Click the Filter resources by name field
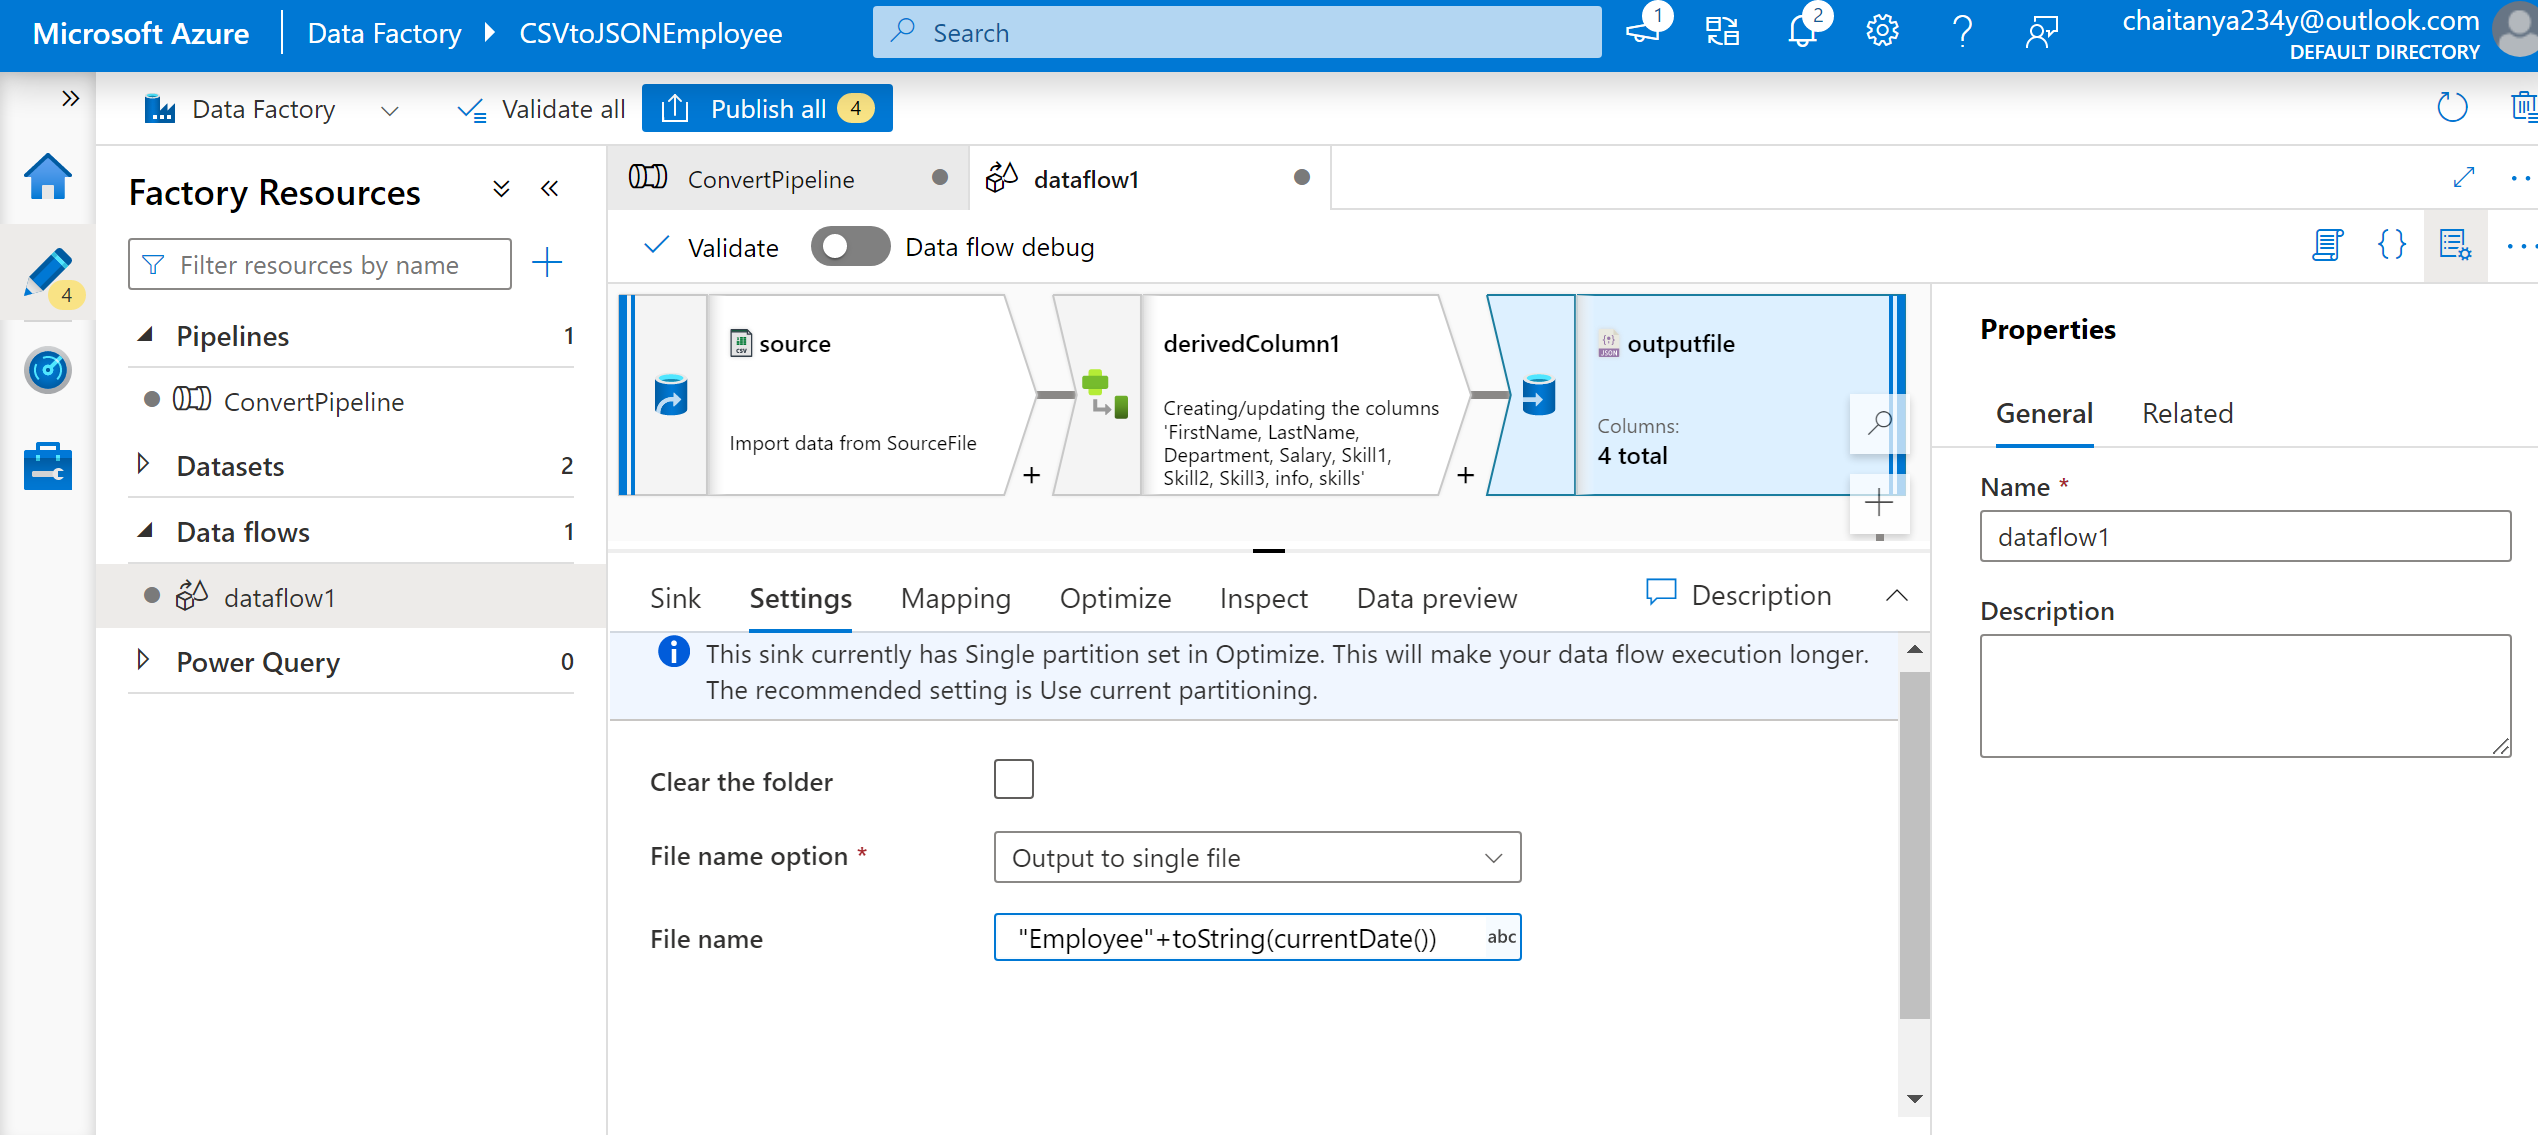The height and width of the screenshot is (1135, 2538). [320, 264]
